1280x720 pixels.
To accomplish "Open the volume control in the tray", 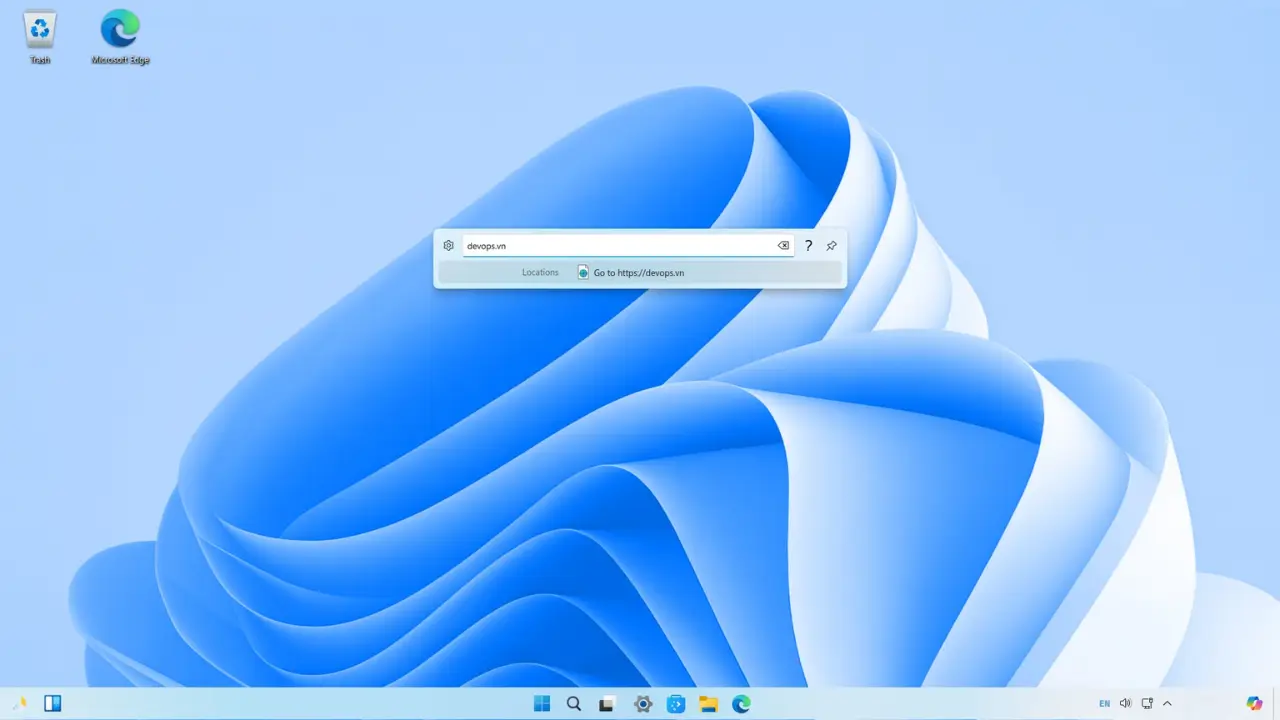I will click(1125, 703).
